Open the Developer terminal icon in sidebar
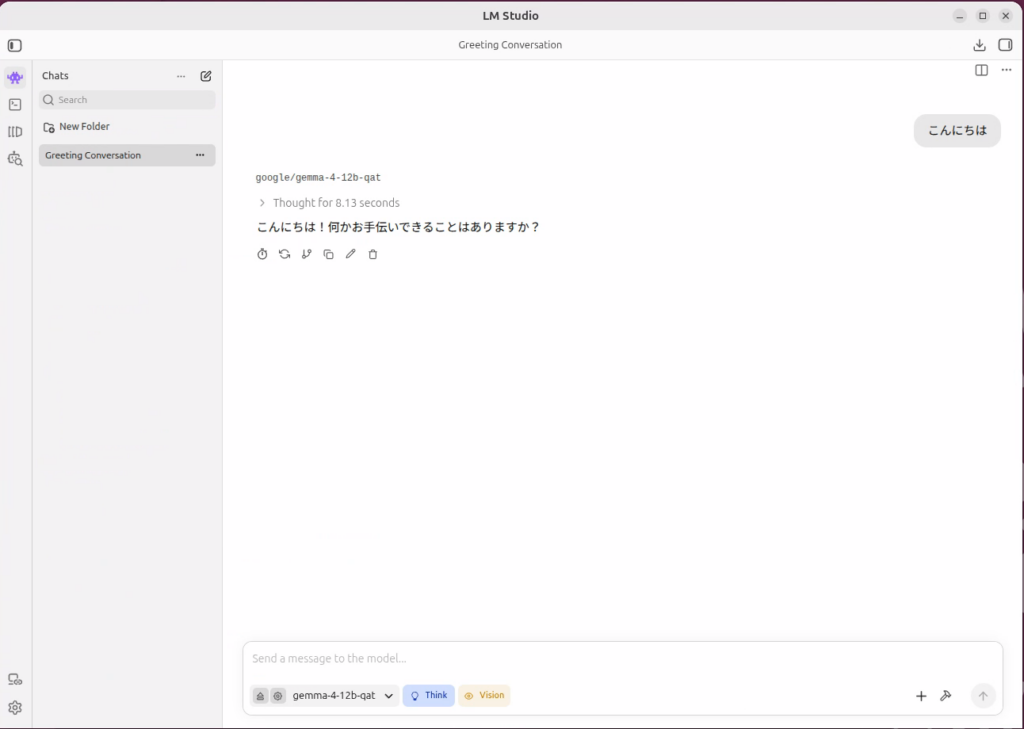1024x729 pixels. tap(15, 105)
